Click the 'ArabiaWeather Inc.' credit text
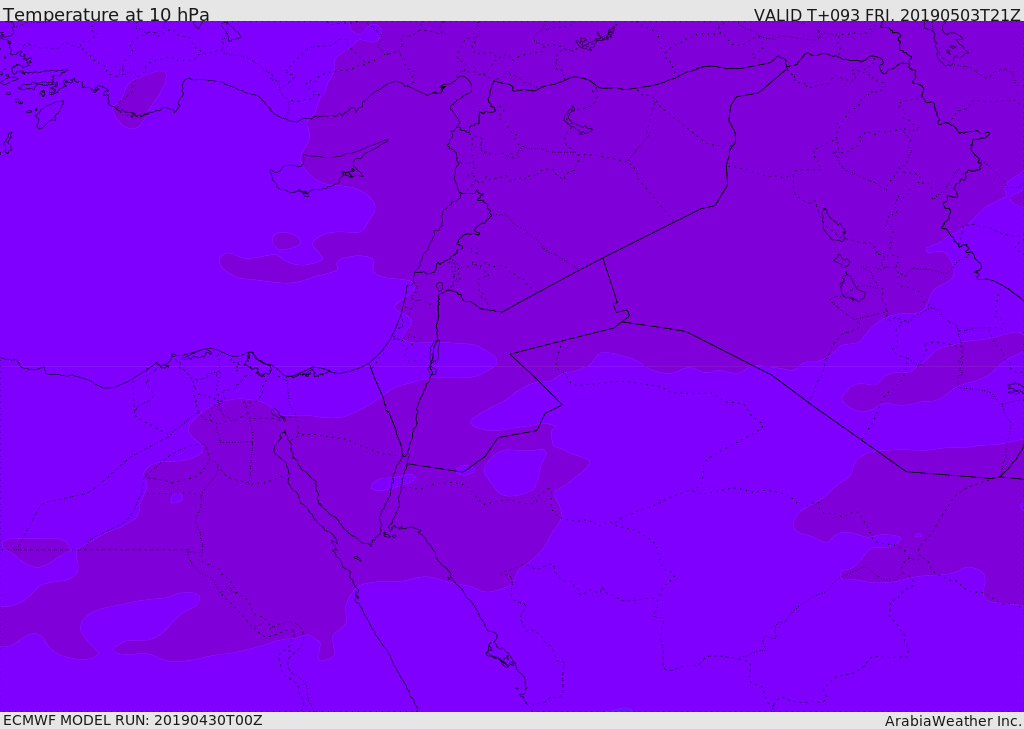 tap(953, 721)
